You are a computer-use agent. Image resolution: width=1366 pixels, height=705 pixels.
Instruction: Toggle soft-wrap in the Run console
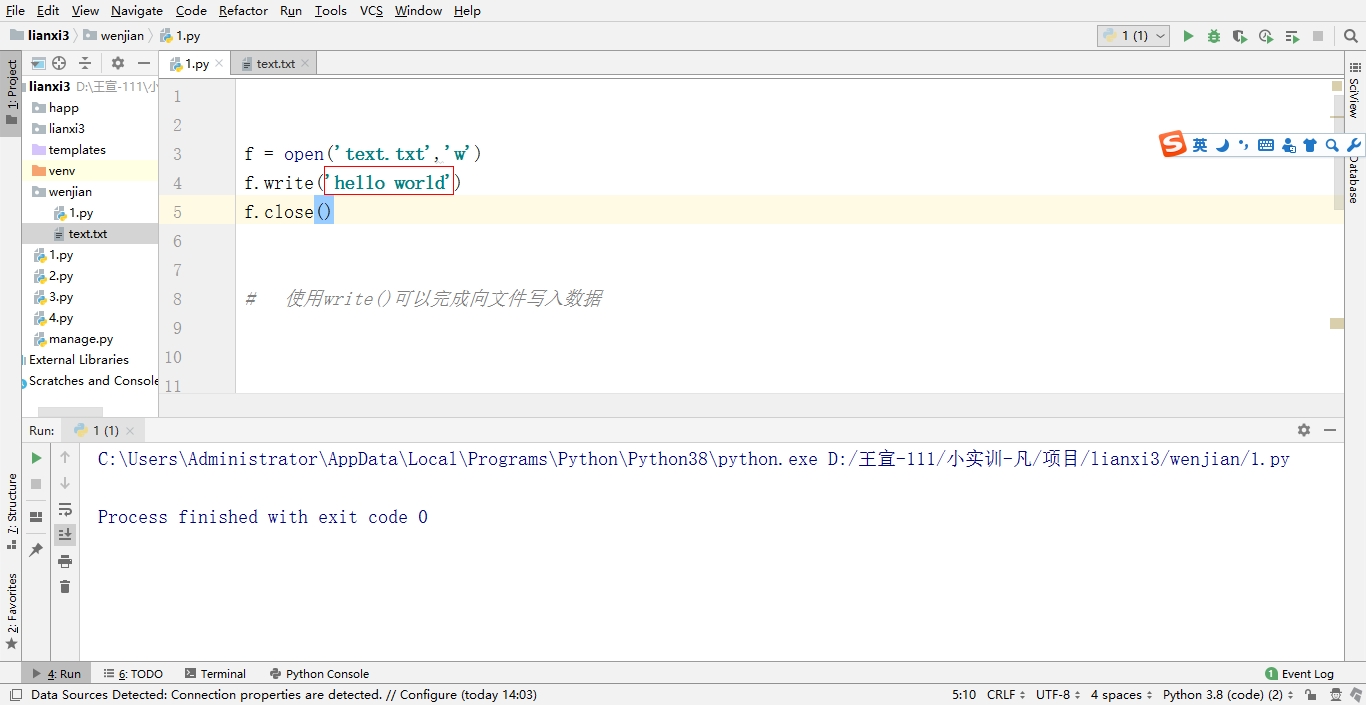(65, 509)
